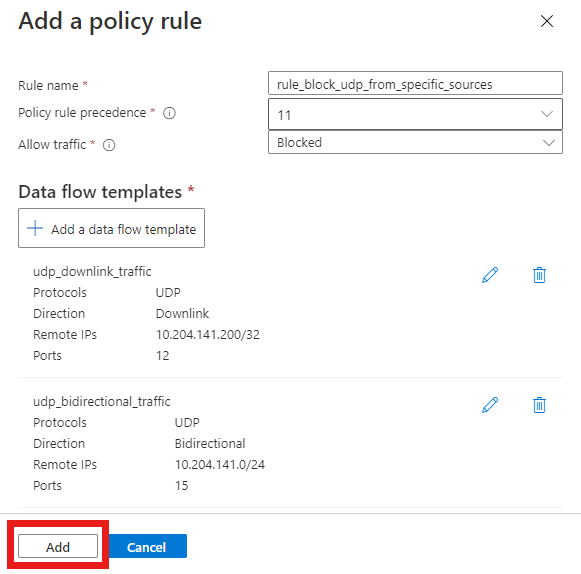
Task: Open the Policy rule precedence dropdown
Action: [415, 115]
